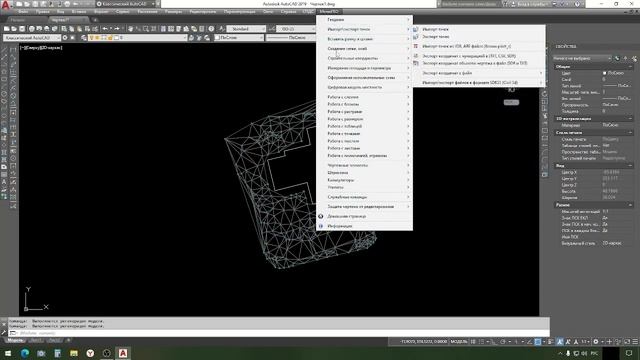Viewport: 640px width, 360px height.
Task: Click the help search field in title bar
Action: (469, 4)
